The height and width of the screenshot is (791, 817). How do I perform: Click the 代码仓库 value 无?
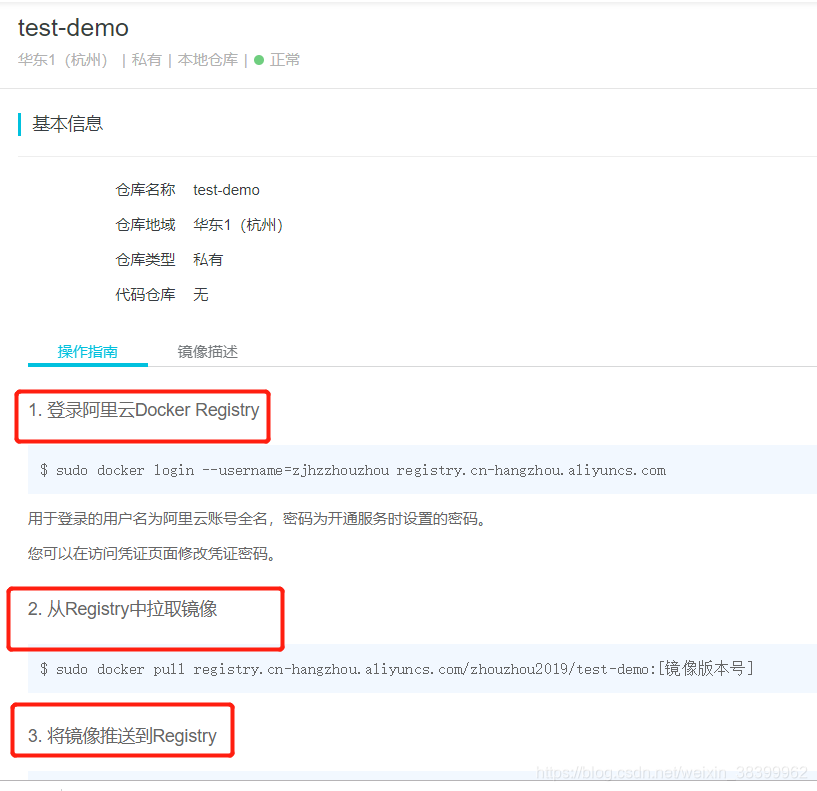[x=201, y=294]
